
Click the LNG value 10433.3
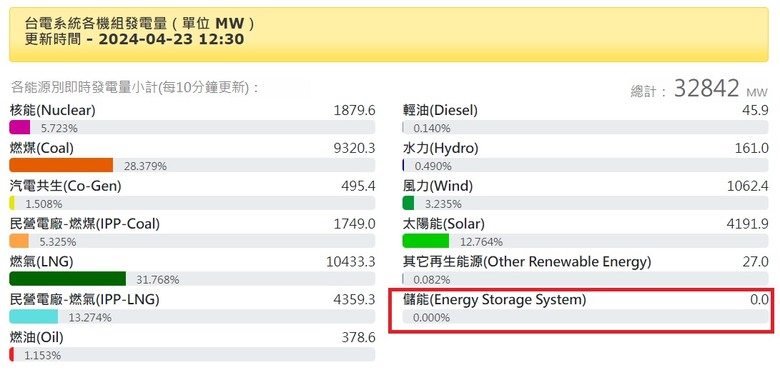[351, 262]
